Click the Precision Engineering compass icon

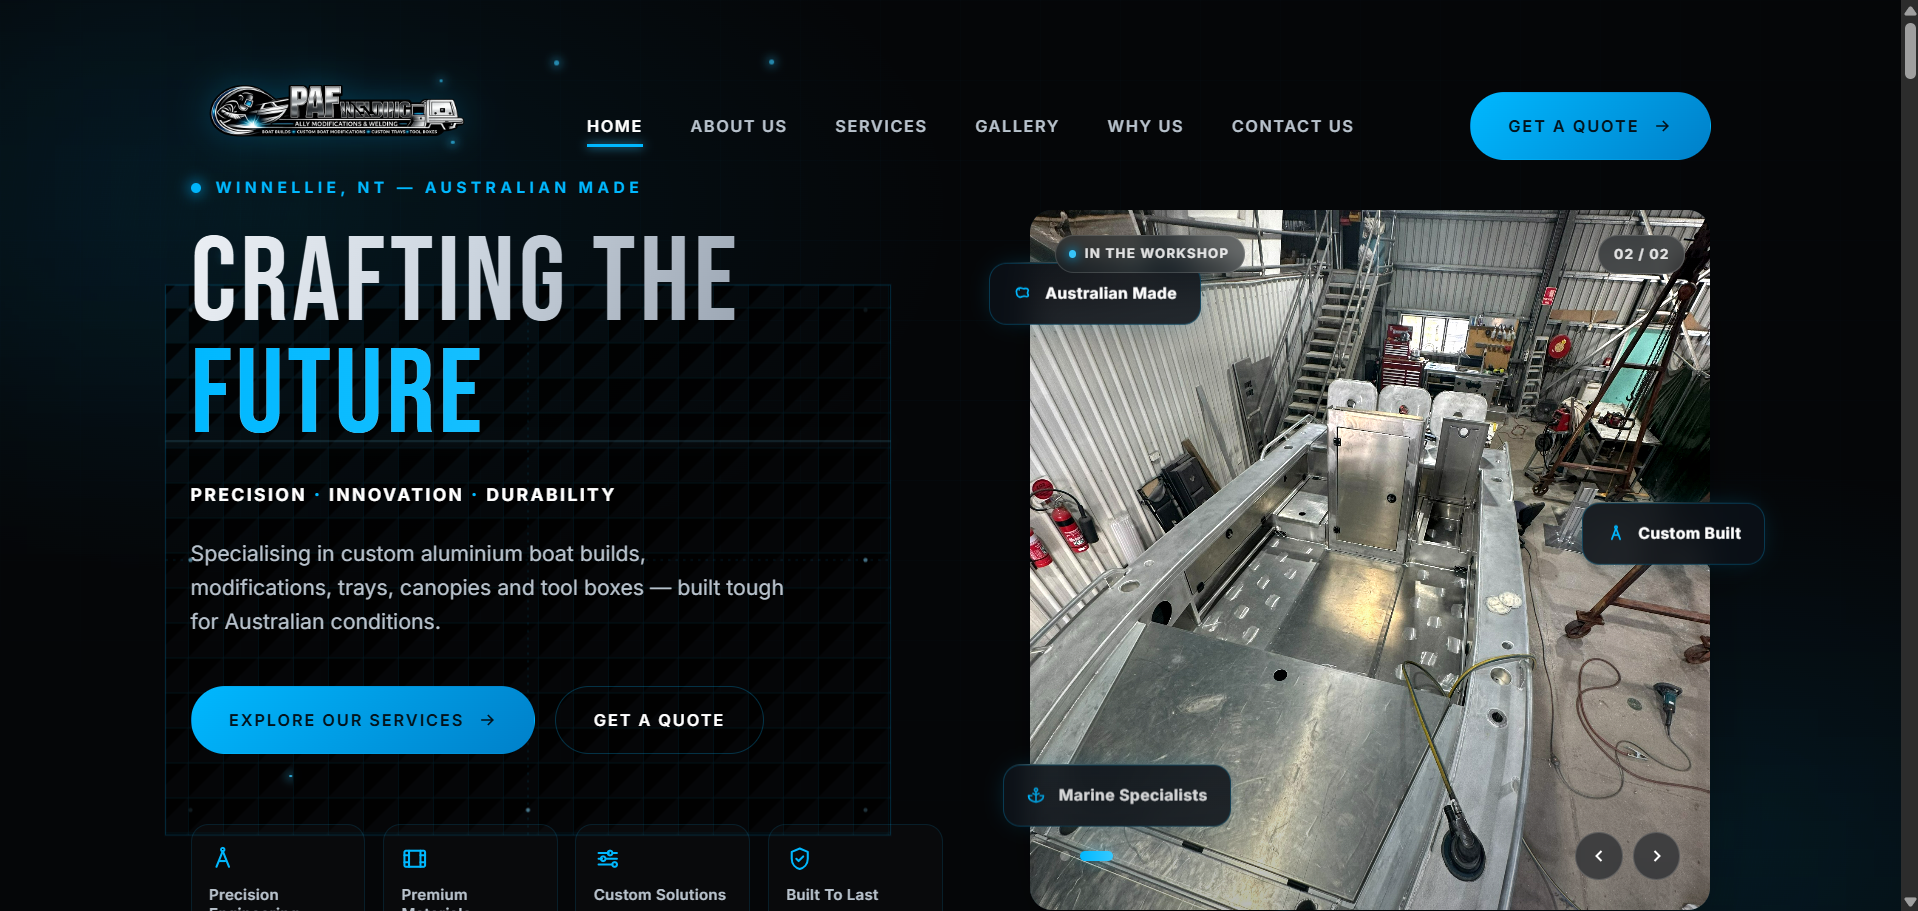223,858
